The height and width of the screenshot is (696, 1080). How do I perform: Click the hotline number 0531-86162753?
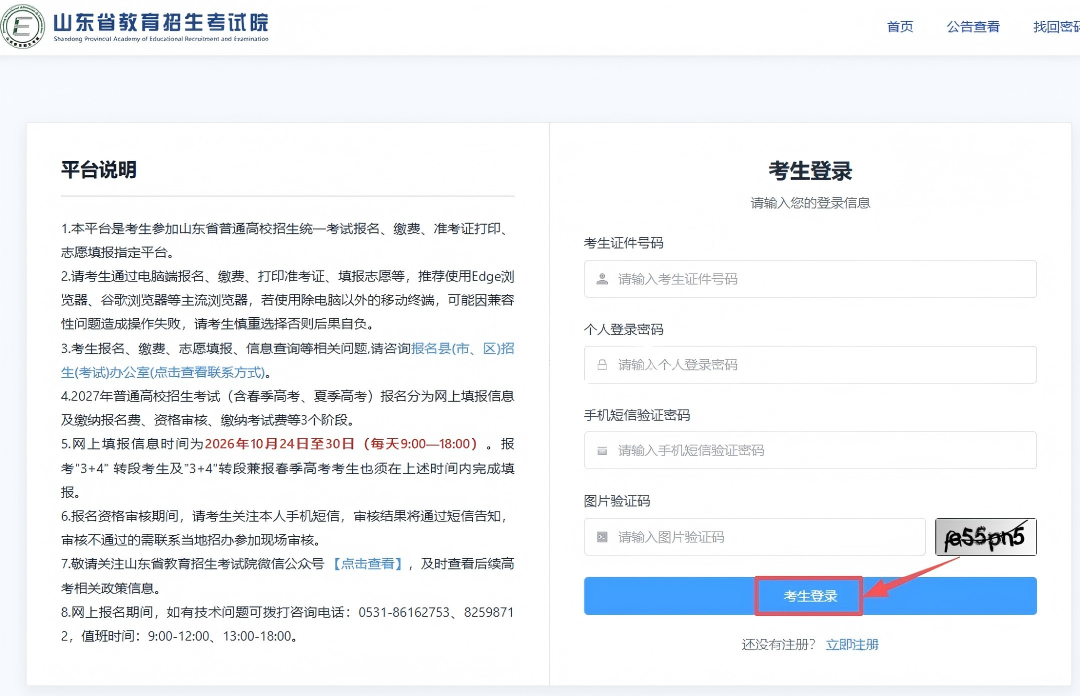tap(404, 612)
